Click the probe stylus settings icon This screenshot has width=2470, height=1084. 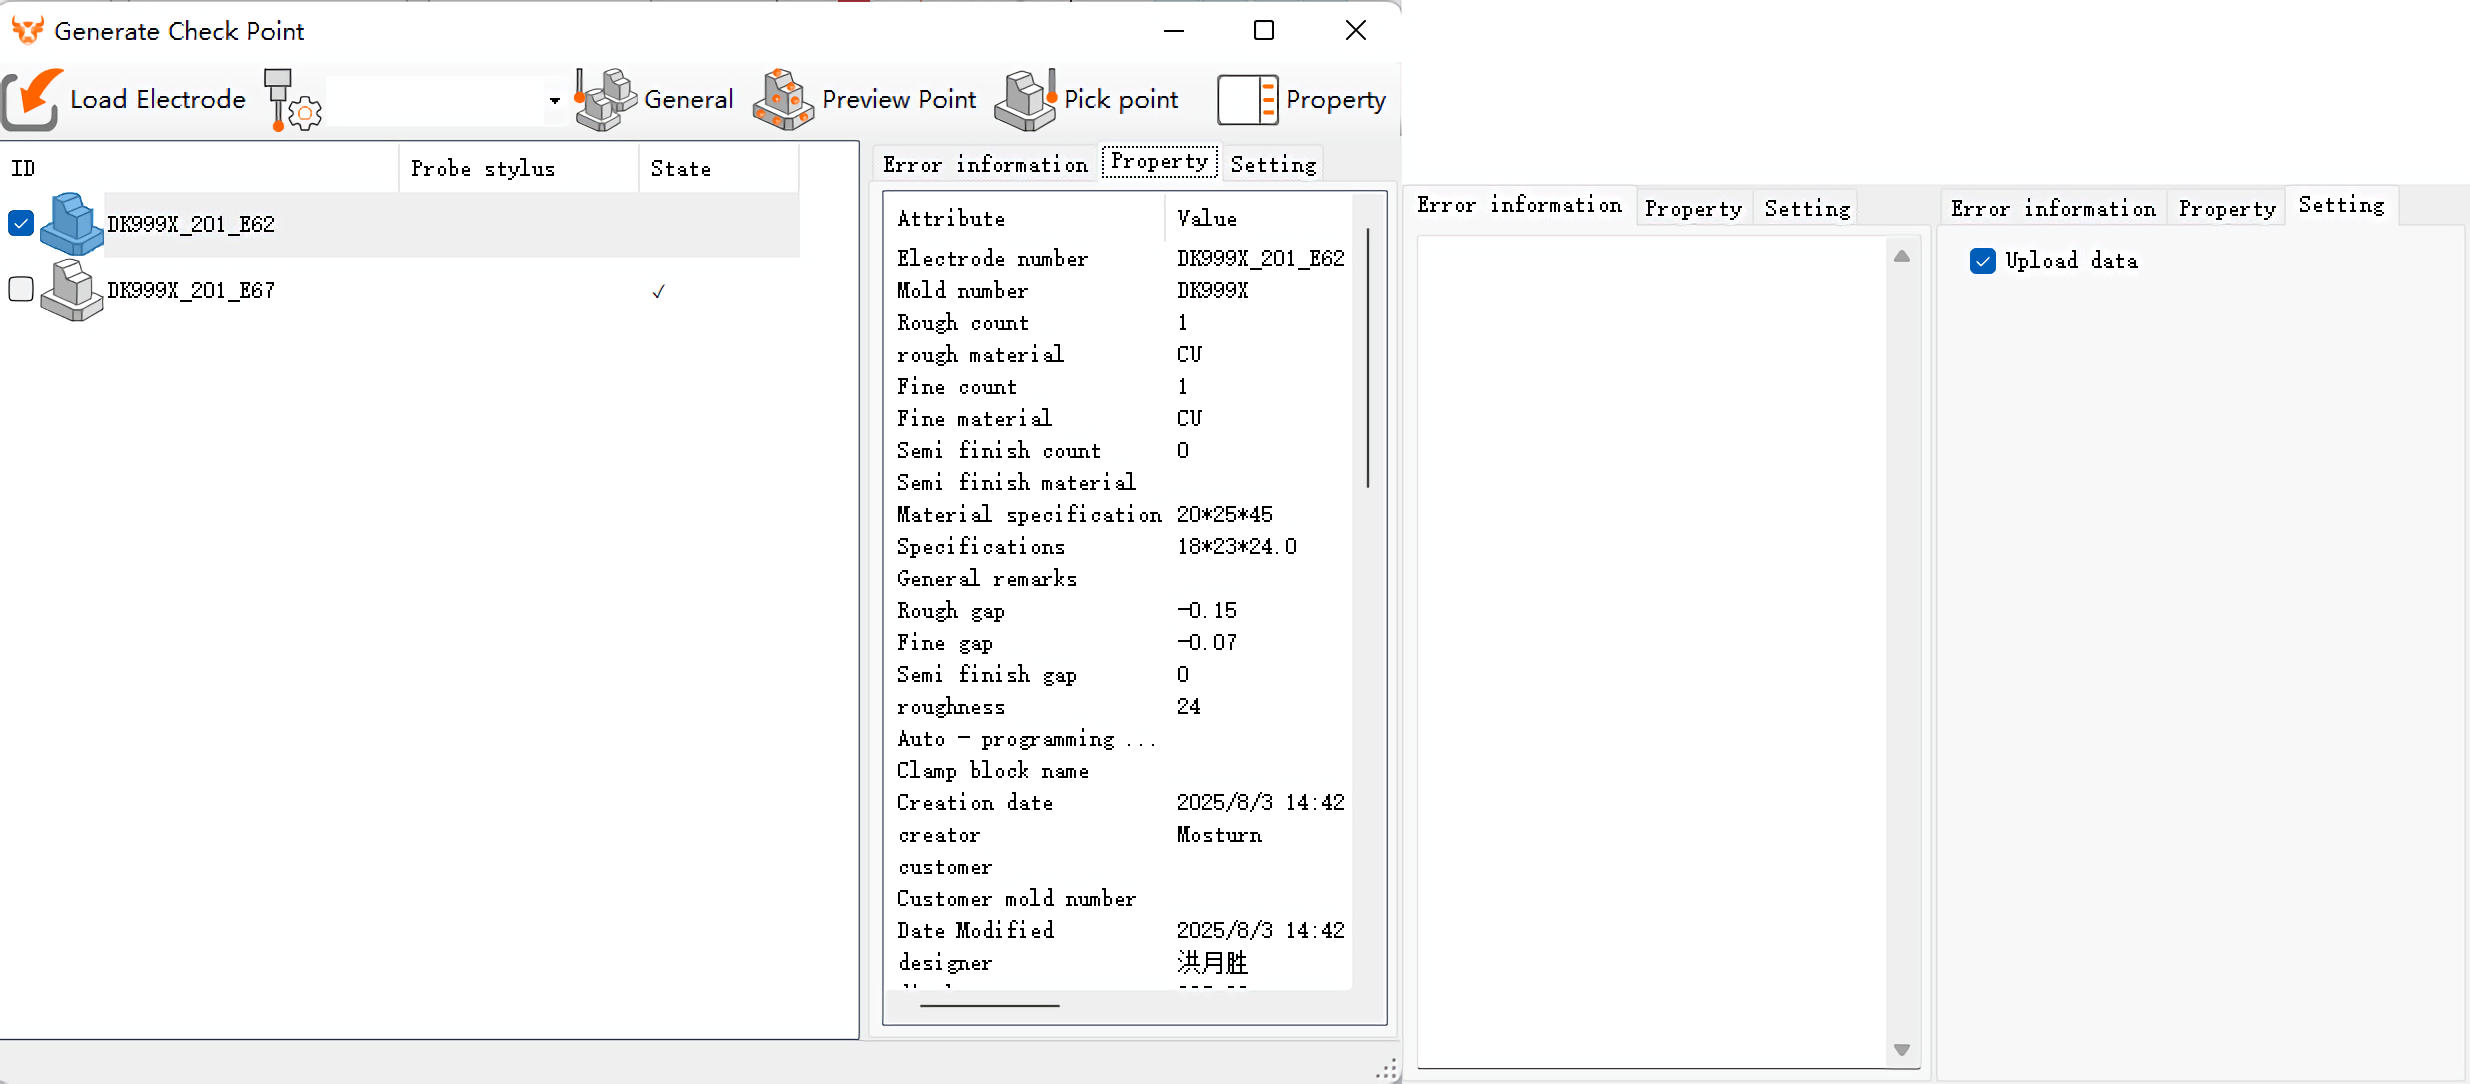click(x=291, y=100)
